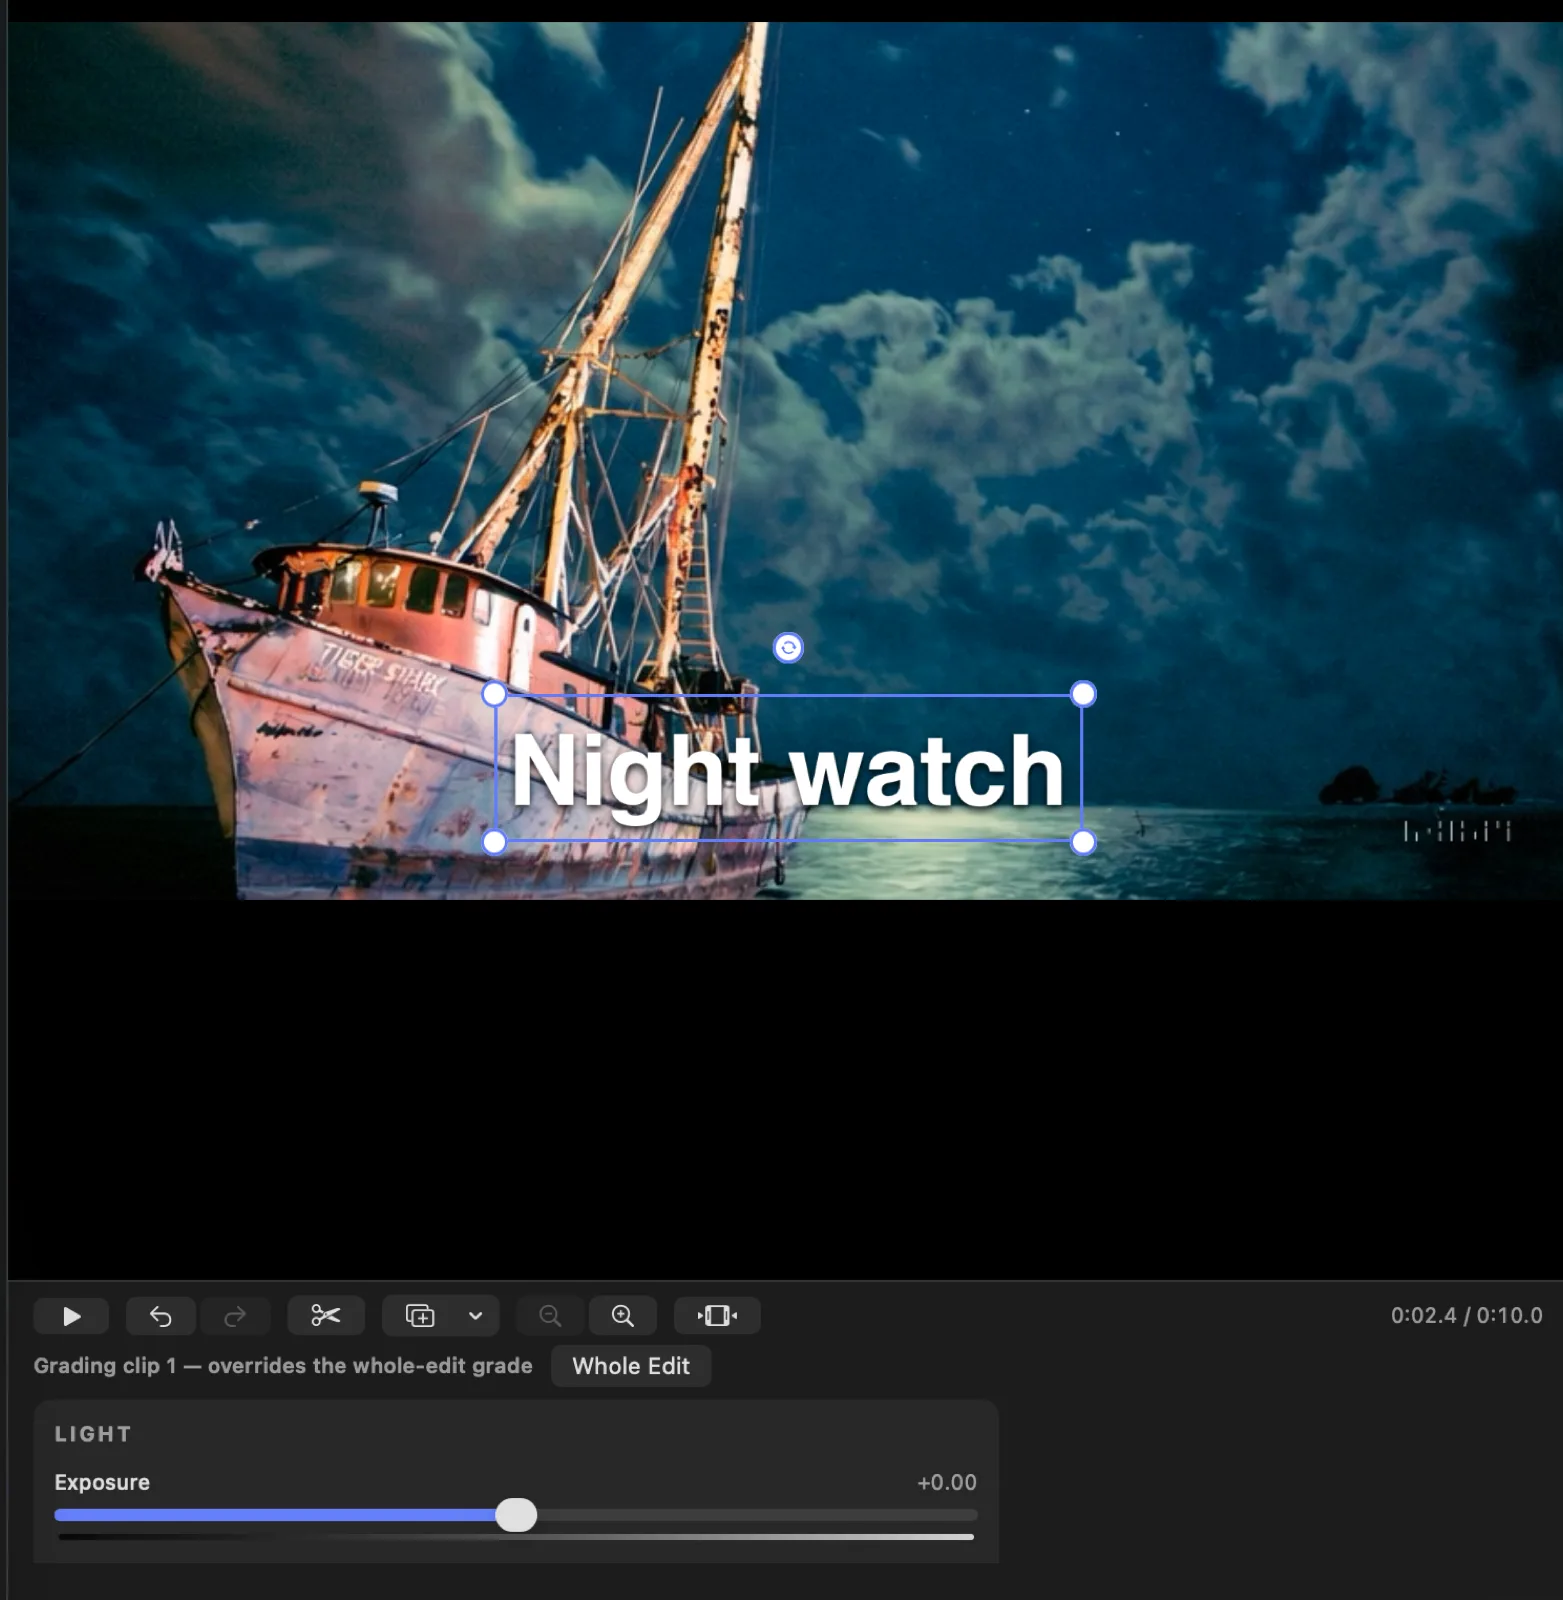Image resolution: width=1563 pixels, height=1600 pixels.
Task: Click the Exposure slider handle
Action: (516, 1515)
